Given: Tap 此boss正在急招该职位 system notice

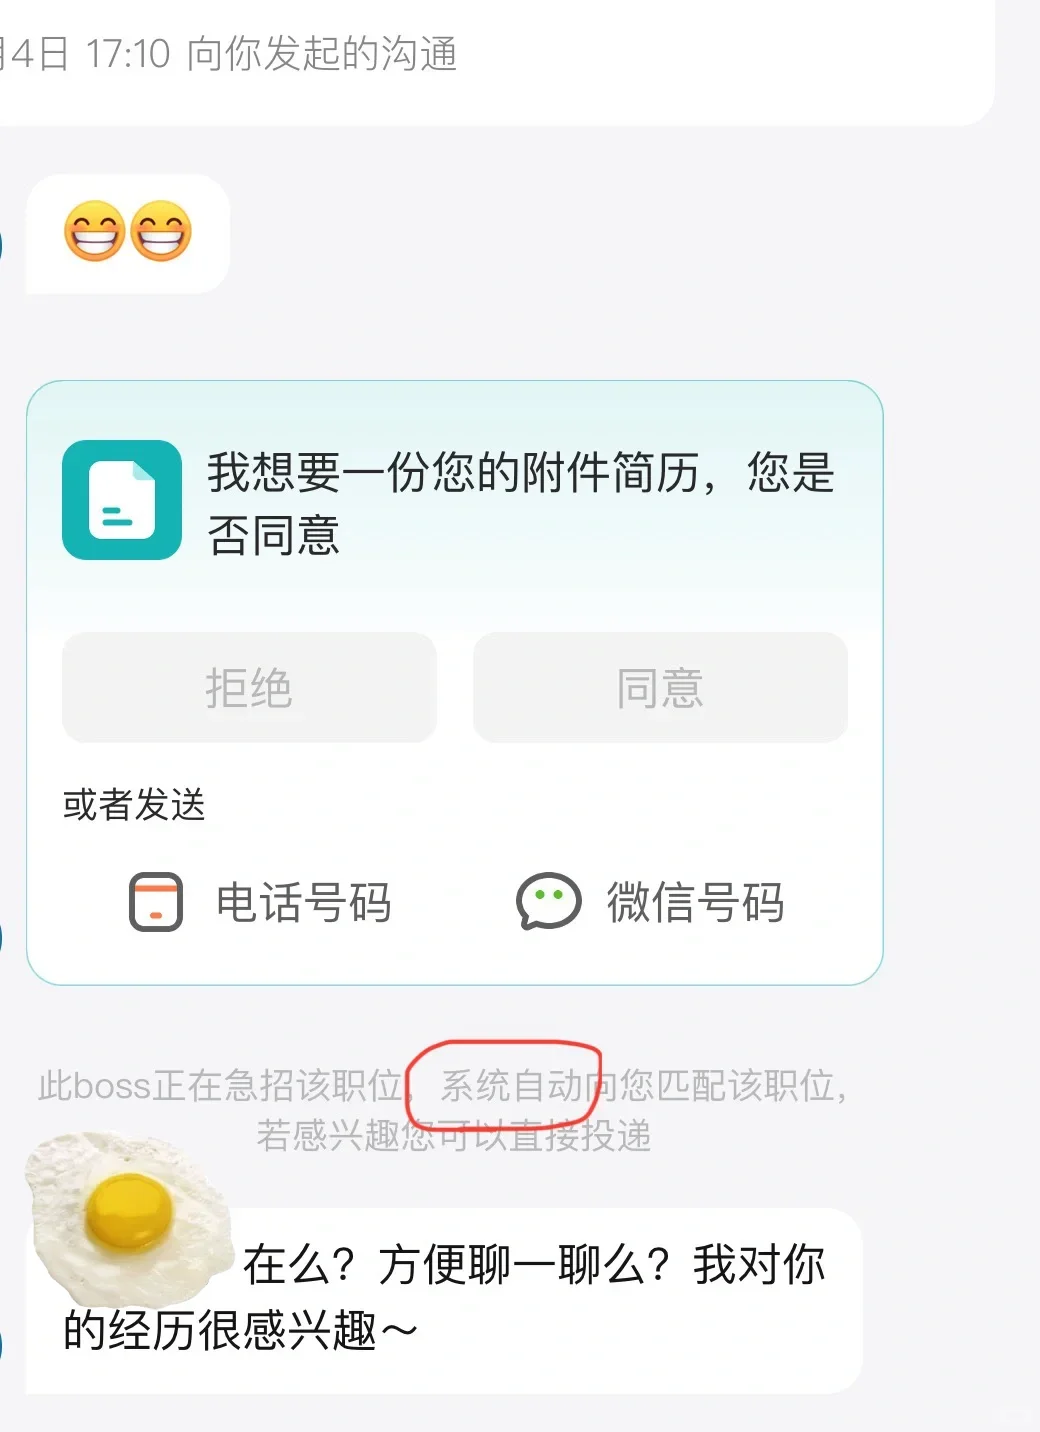Looking at the screenshot, I should click(x=220, y=1085).
